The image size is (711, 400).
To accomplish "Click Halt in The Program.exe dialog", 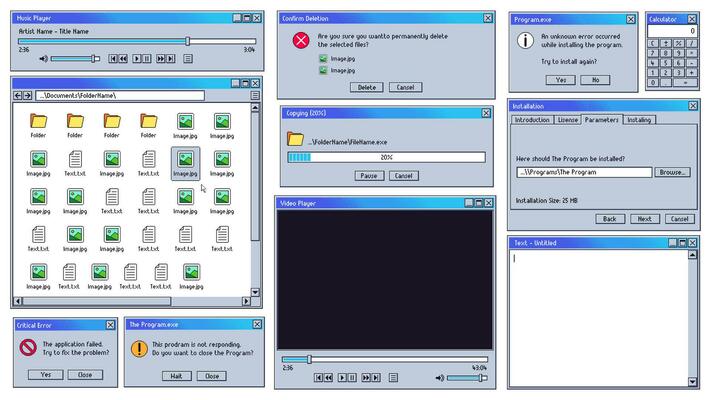I will [x=176, y=376].
